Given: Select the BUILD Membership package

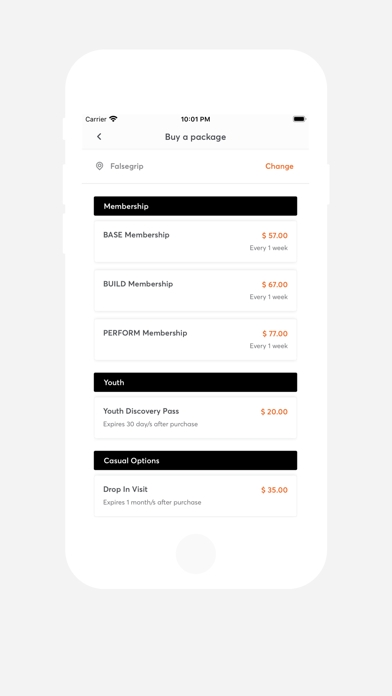Looking at the screenshot, I should point(195,290).
